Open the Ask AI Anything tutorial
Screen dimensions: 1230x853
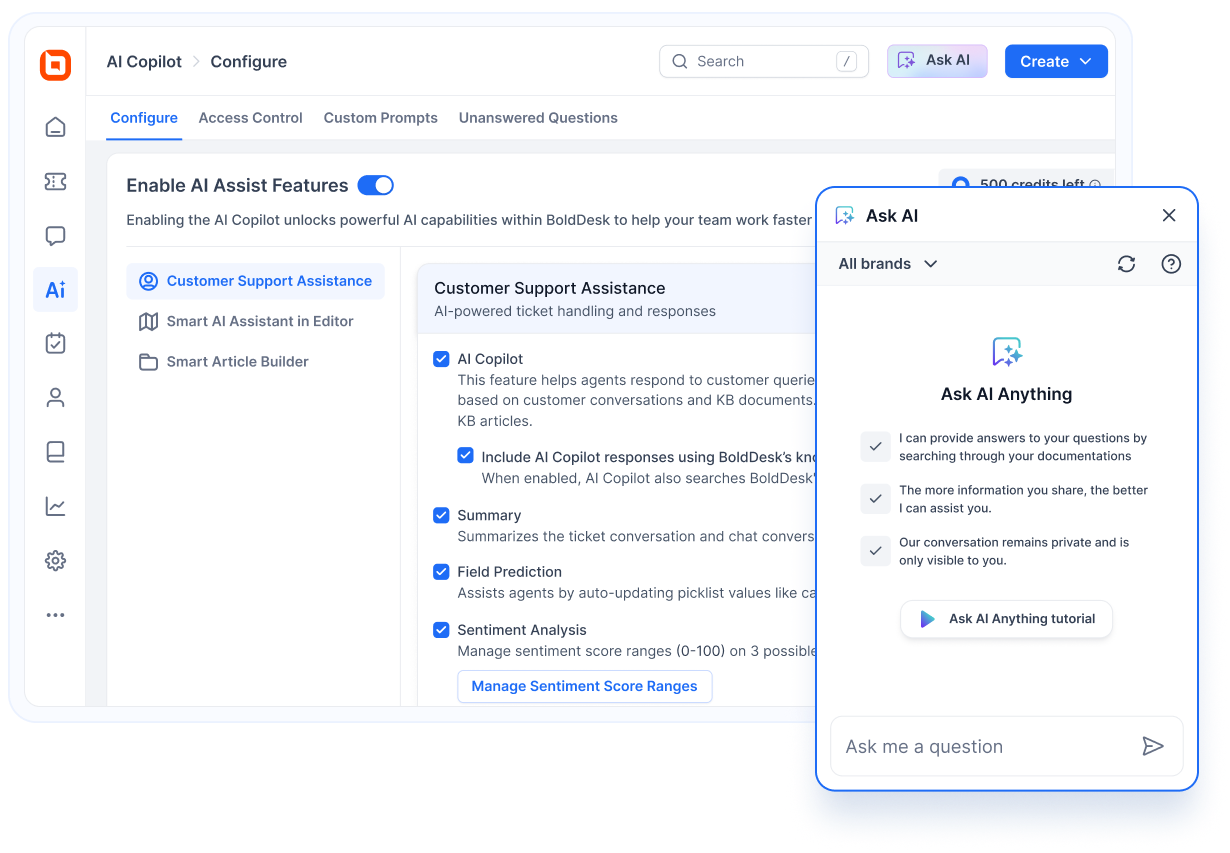click(1006, 619)
